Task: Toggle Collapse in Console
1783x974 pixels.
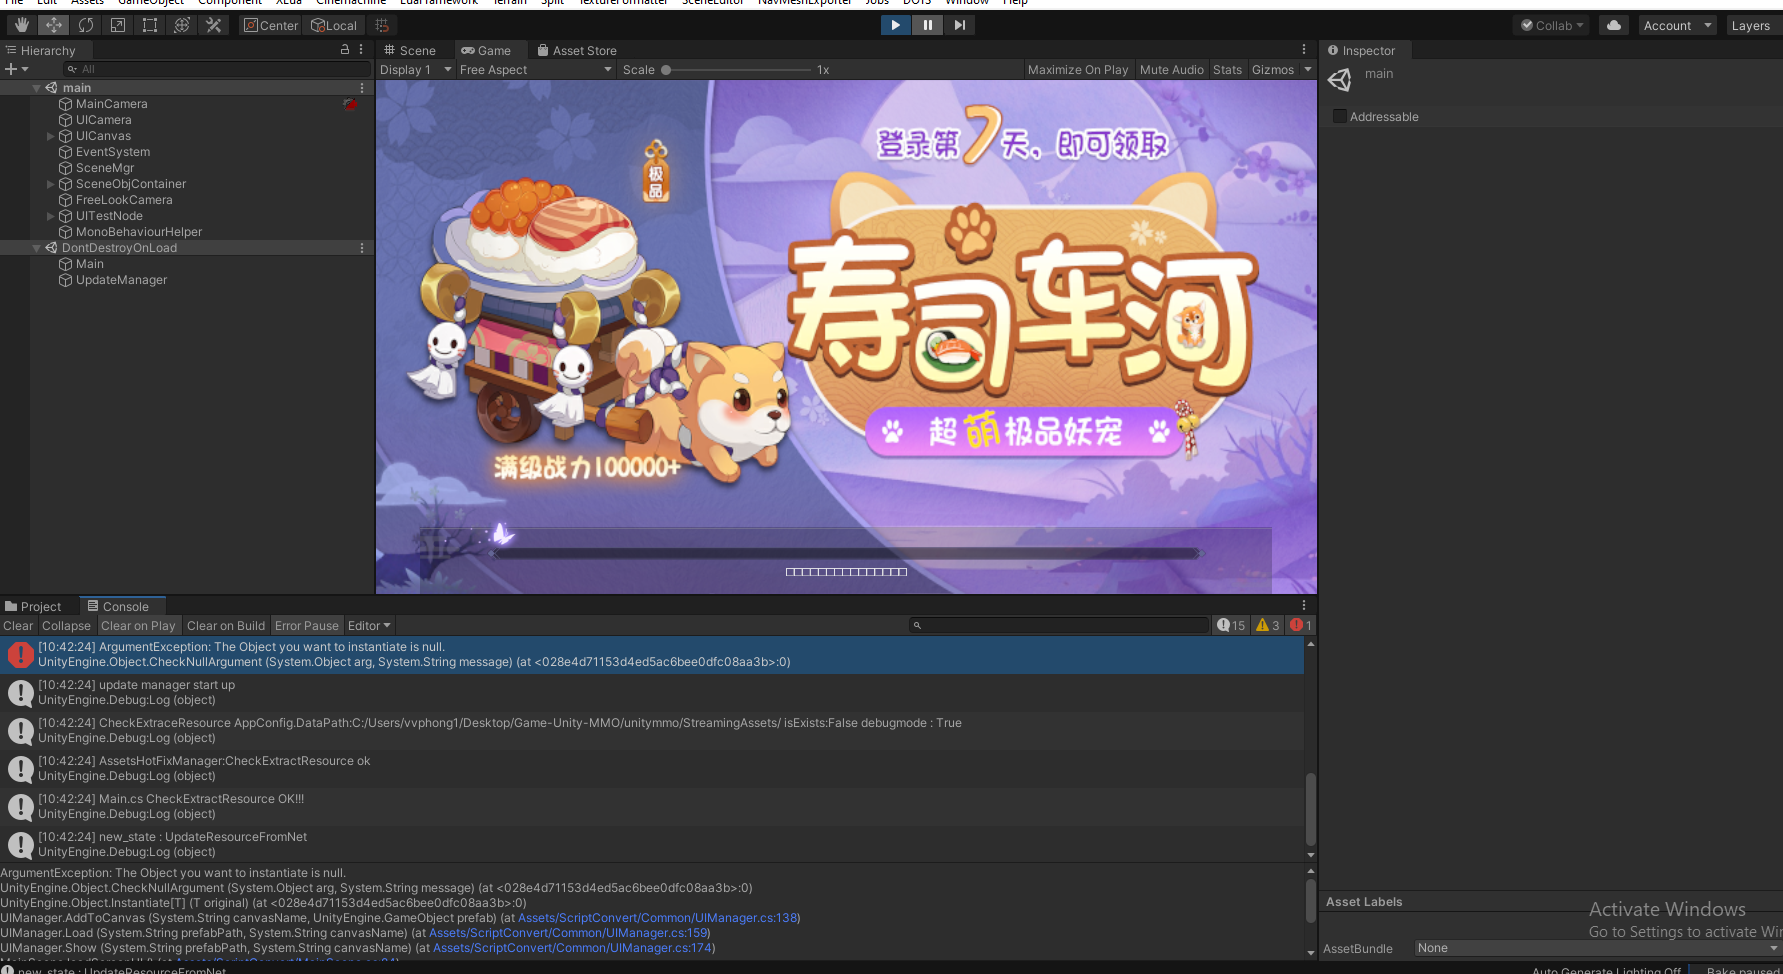Action: click(66, 625)
